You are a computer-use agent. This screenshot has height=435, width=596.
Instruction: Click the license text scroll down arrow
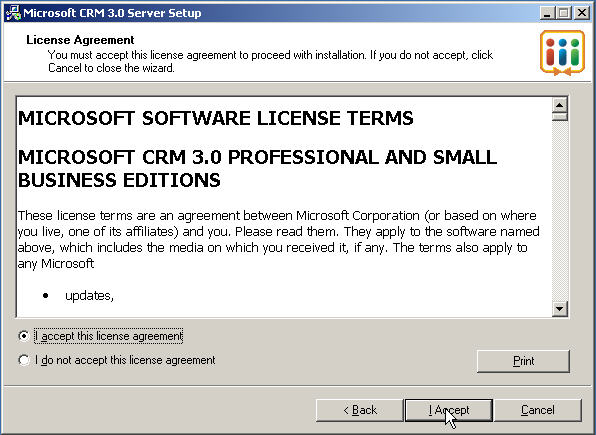click(560, 309)
